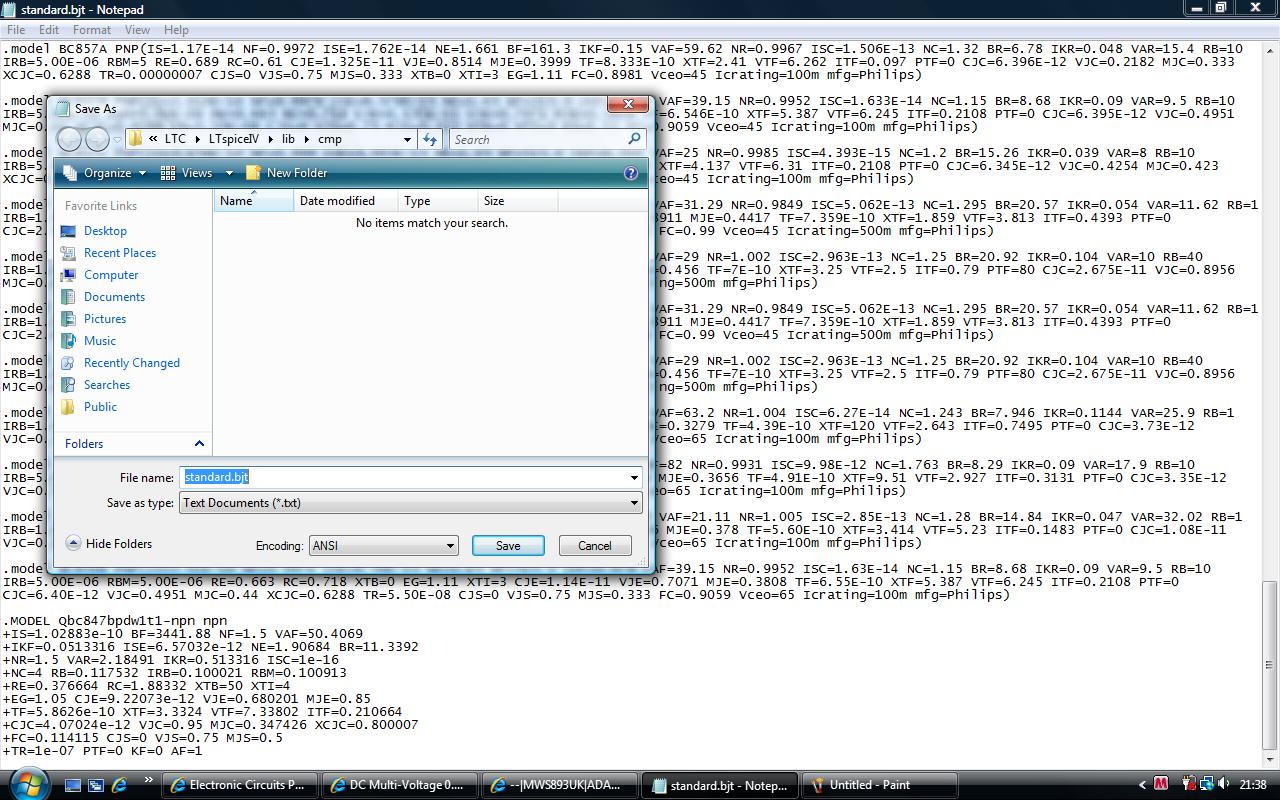Select the lib breadcrumb folder
1280x800 pixels.
[288, 139]
